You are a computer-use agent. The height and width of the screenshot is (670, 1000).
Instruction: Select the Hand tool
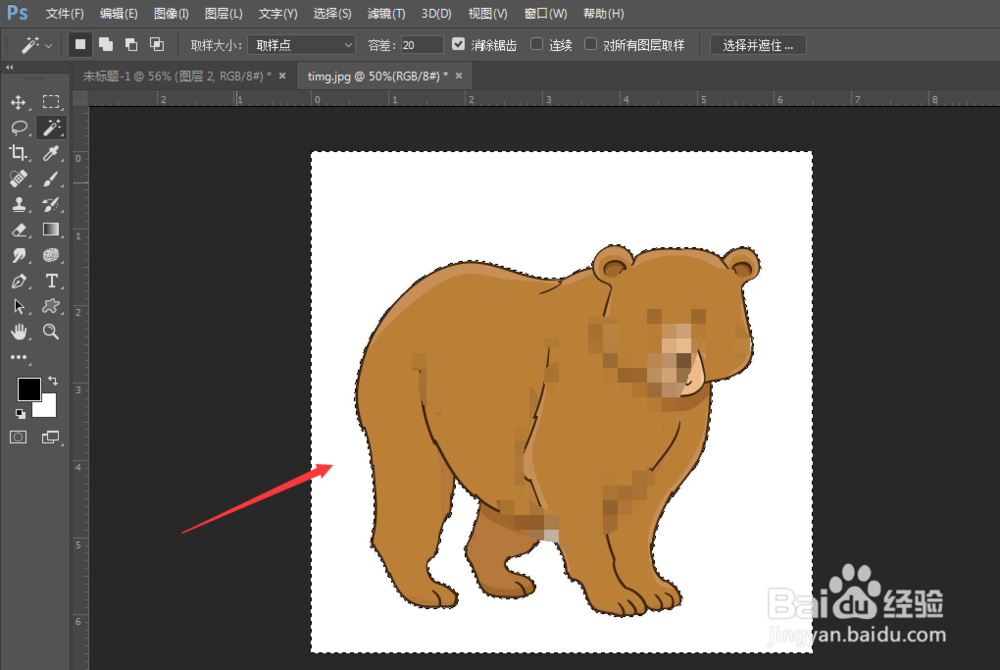18,331
